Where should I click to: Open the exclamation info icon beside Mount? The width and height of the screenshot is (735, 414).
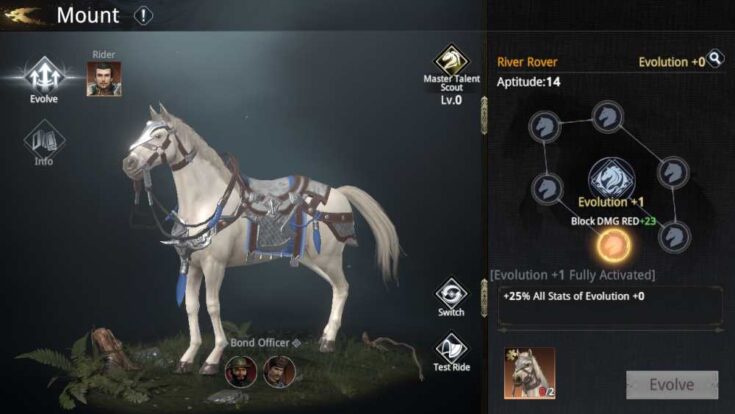(x=143, y=15)
